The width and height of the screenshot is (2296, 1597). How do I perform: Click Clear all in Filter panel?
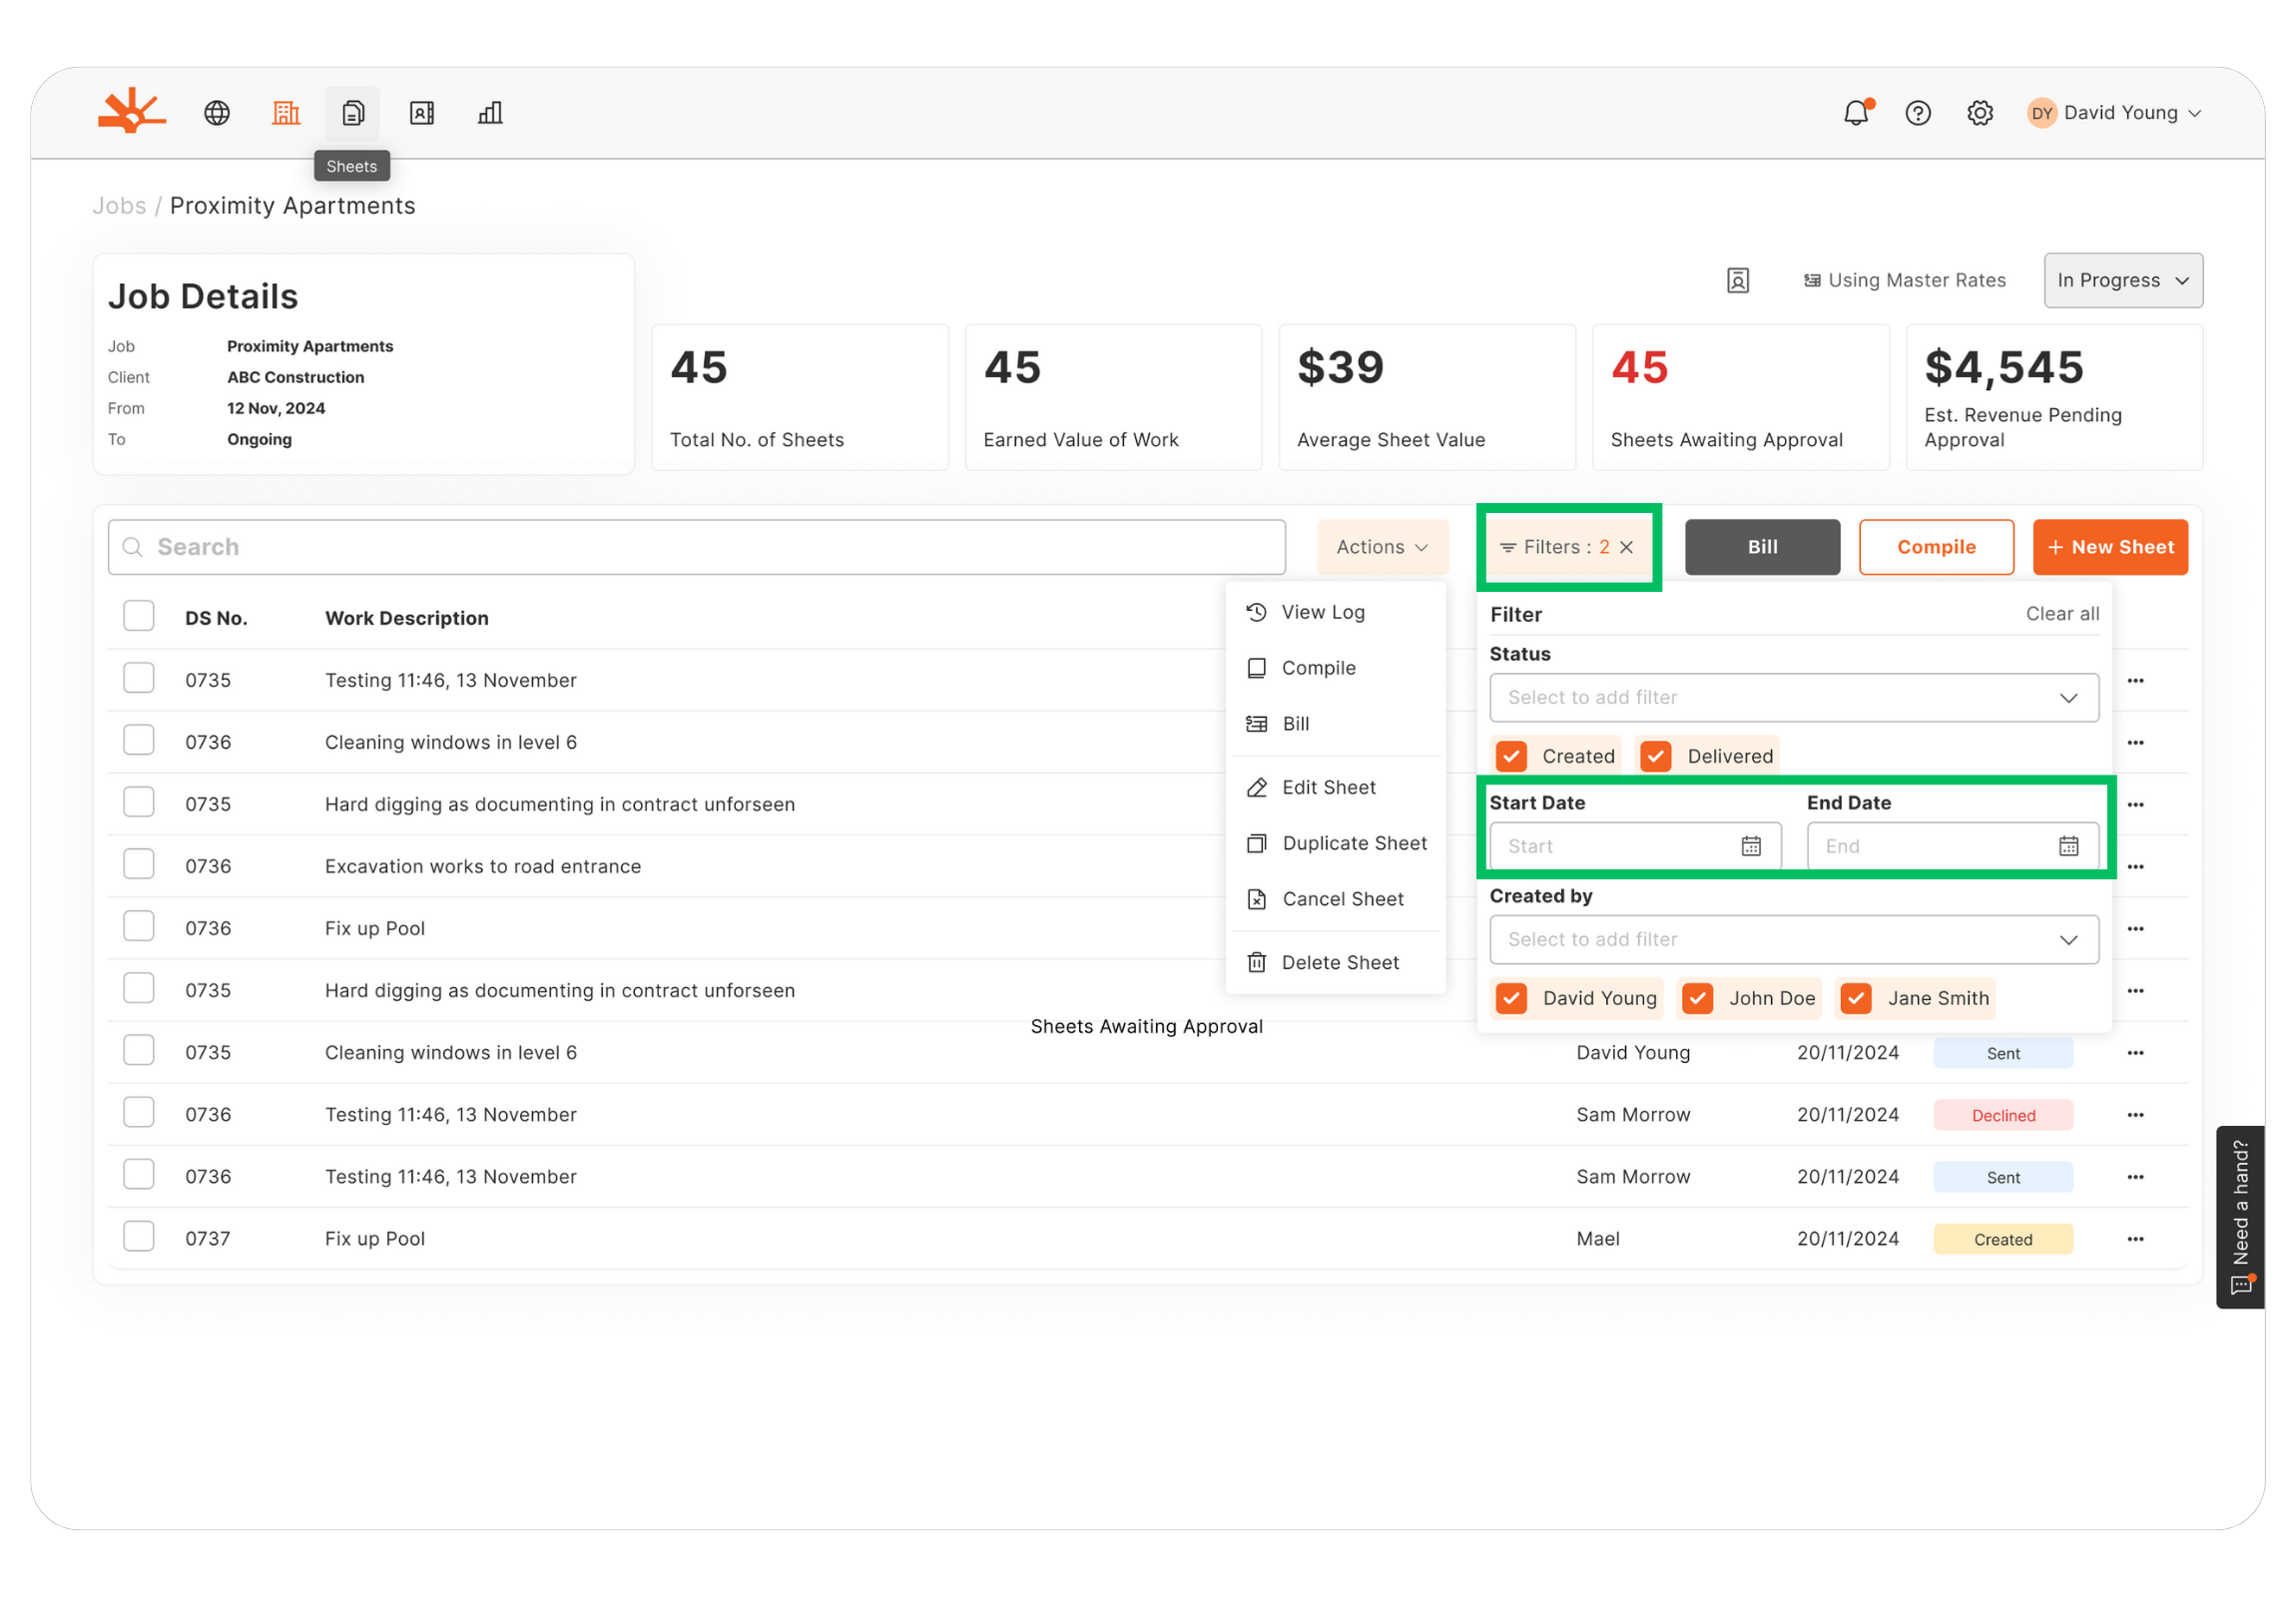pos(2061,614)
